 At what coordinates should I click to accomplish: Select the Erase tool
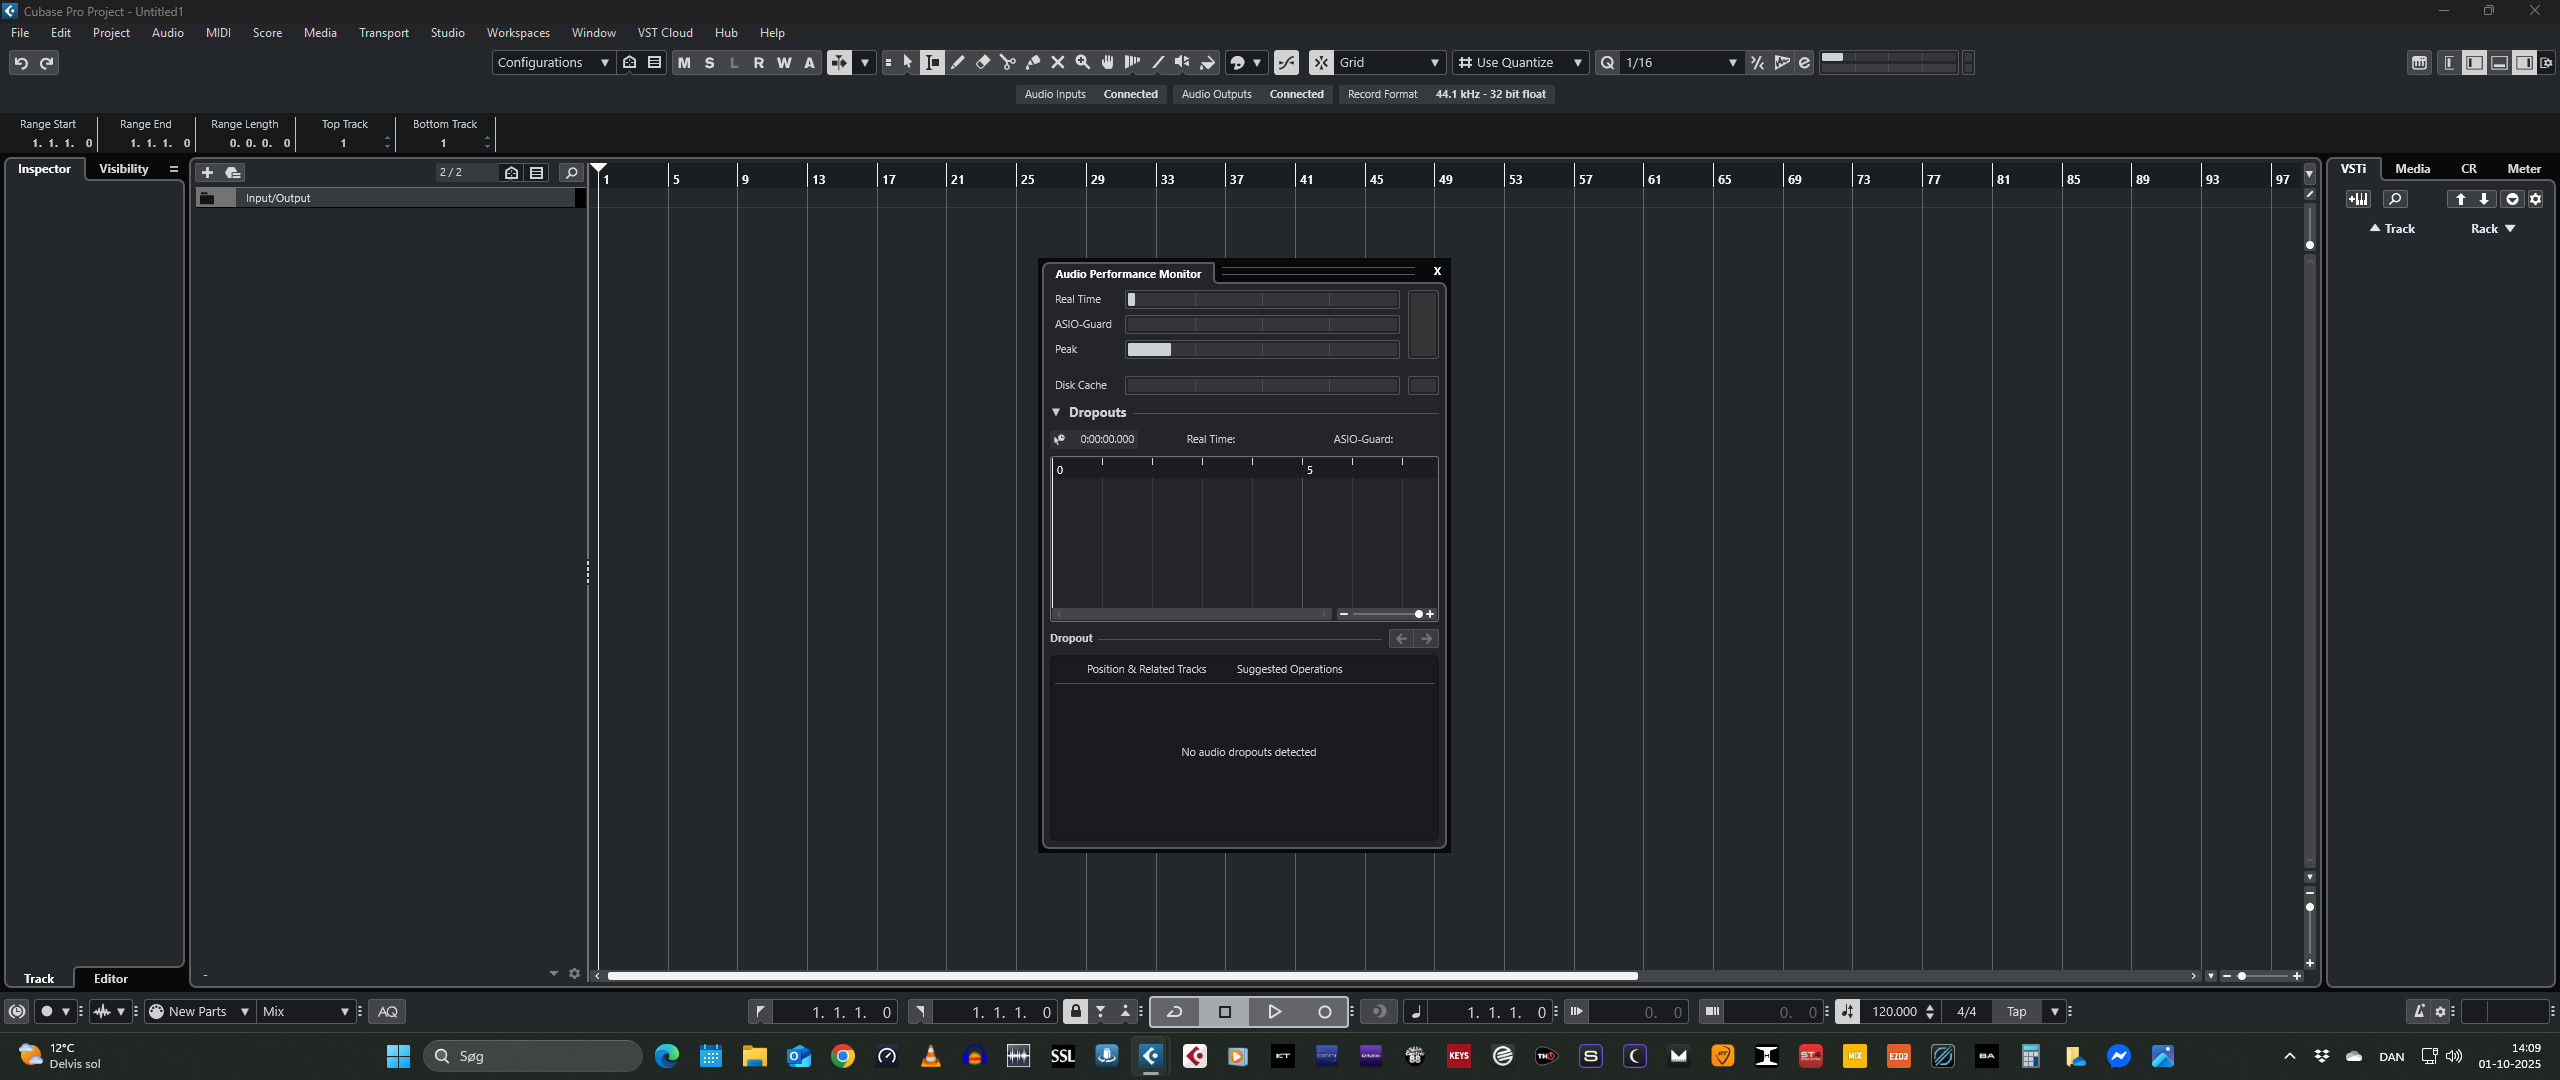pos(983,62)
